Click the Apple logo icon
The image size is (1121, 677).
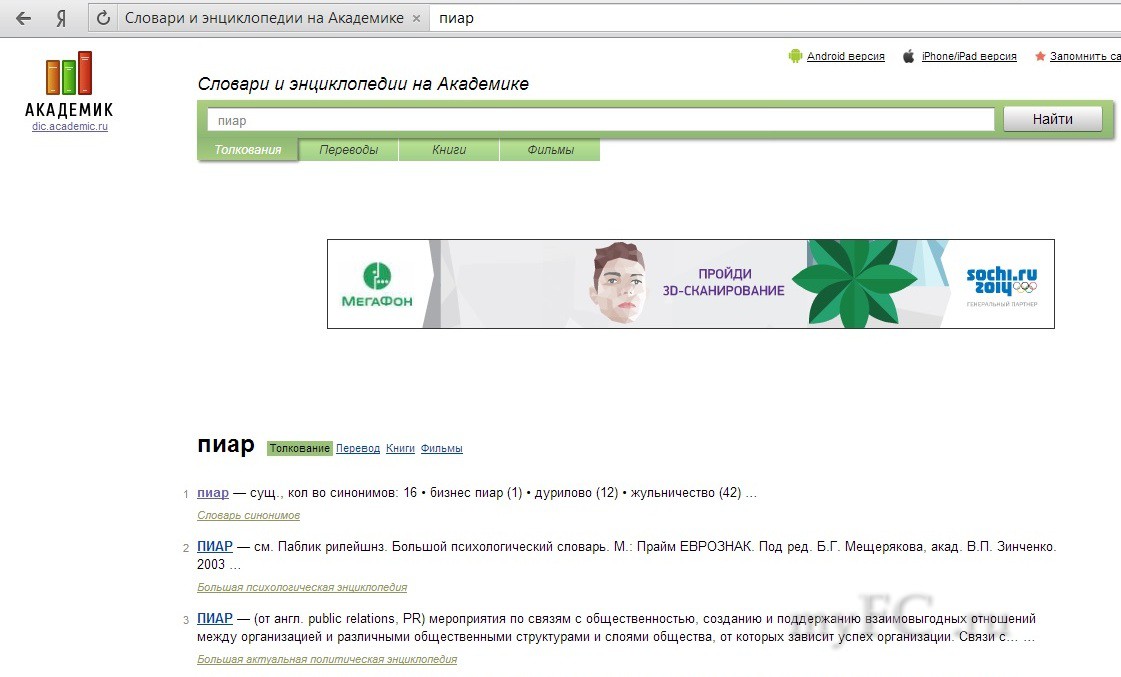click(x=909, y=57)
